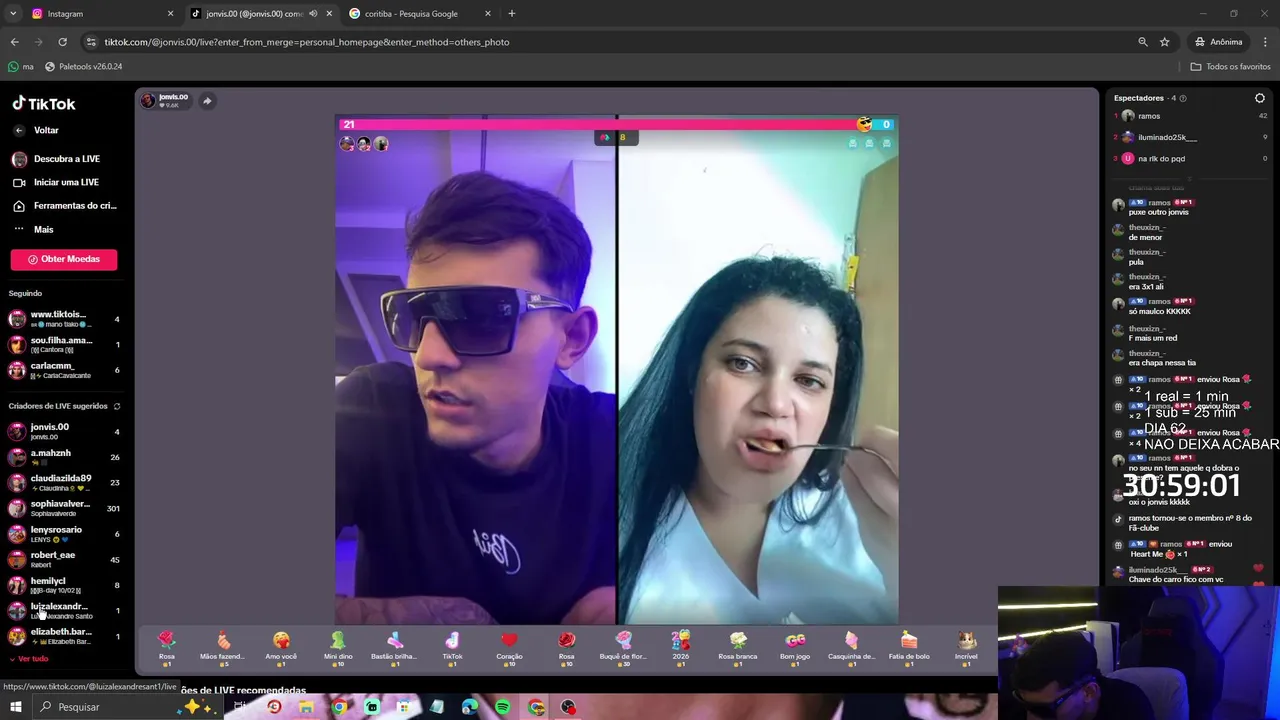The width and height of the screenshot is (1280, 720).
Task: Open spectators panel settings icon
Action: click(1260, 98)
